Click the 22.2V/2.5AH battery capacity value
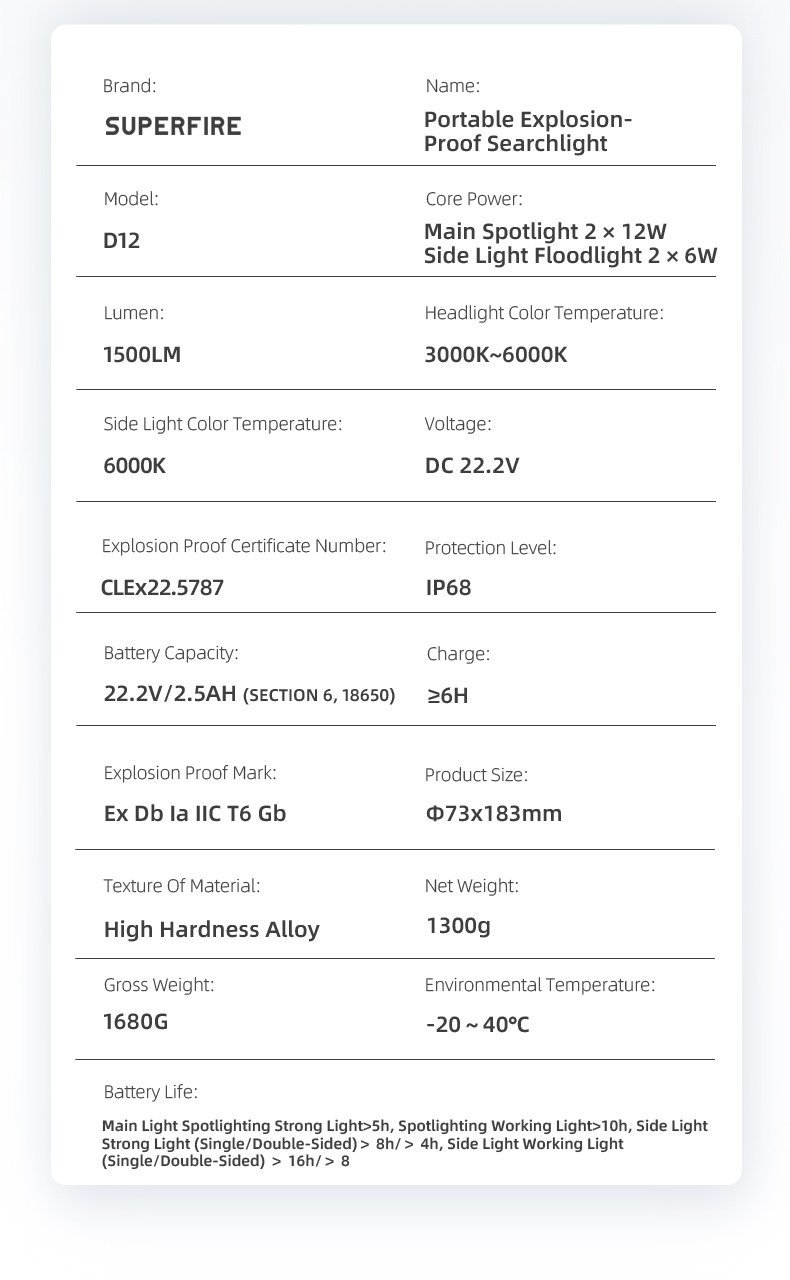790x1280 pixels. click(x=172, y=693)
